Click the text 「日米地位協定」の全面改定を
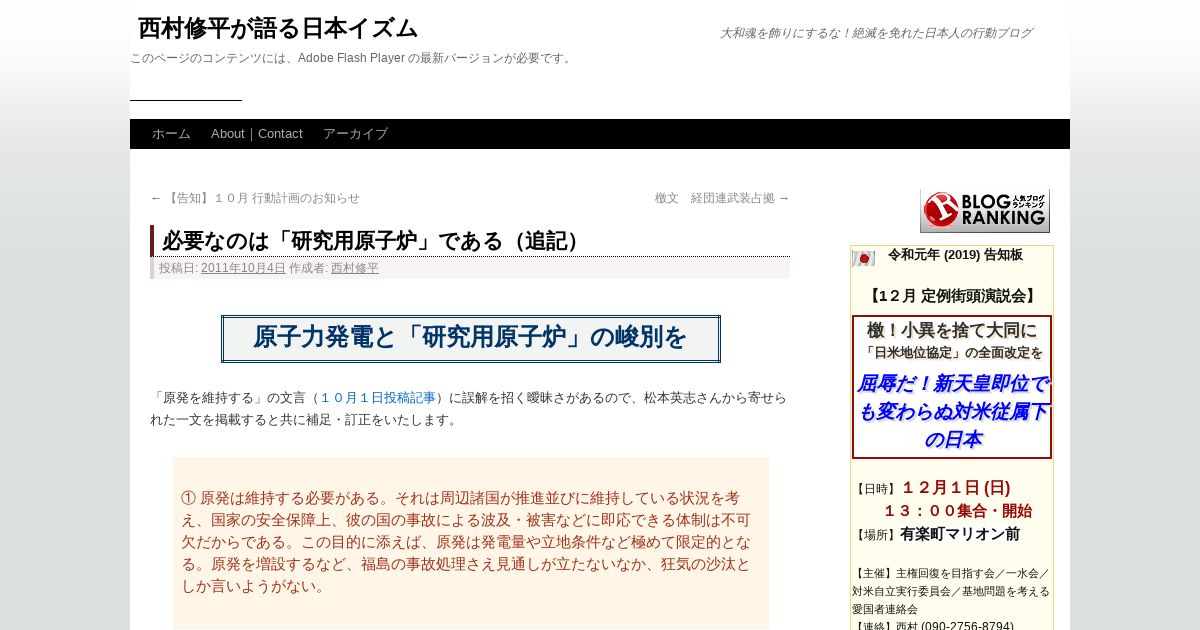The height and width of the screenshot is (630, 1200). tap(953, 353)
